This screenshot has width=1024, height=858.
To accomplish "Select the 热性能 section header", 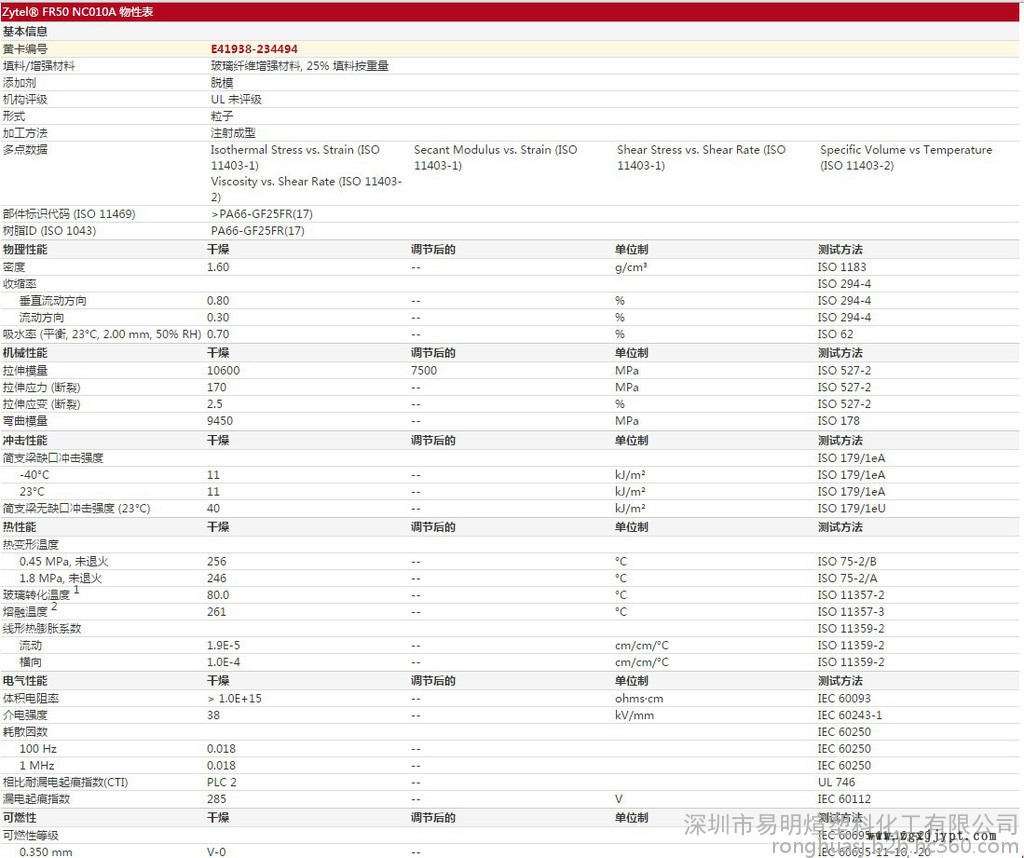I will 19,527.
